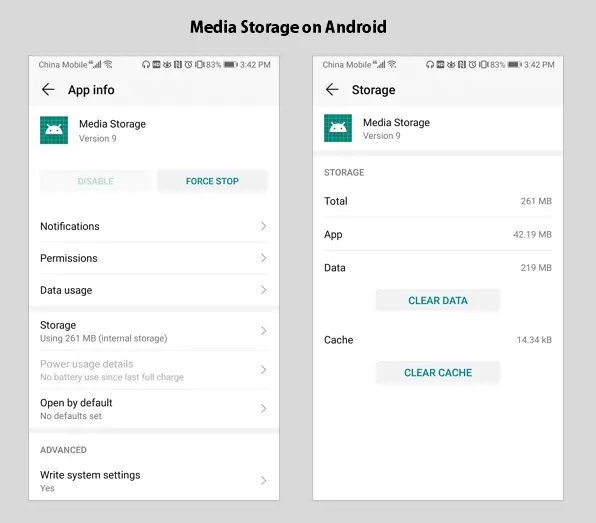Tap the NFC icon in App info status bar
The width and height of the screenshot is (596, 523).
click(178, 65)
